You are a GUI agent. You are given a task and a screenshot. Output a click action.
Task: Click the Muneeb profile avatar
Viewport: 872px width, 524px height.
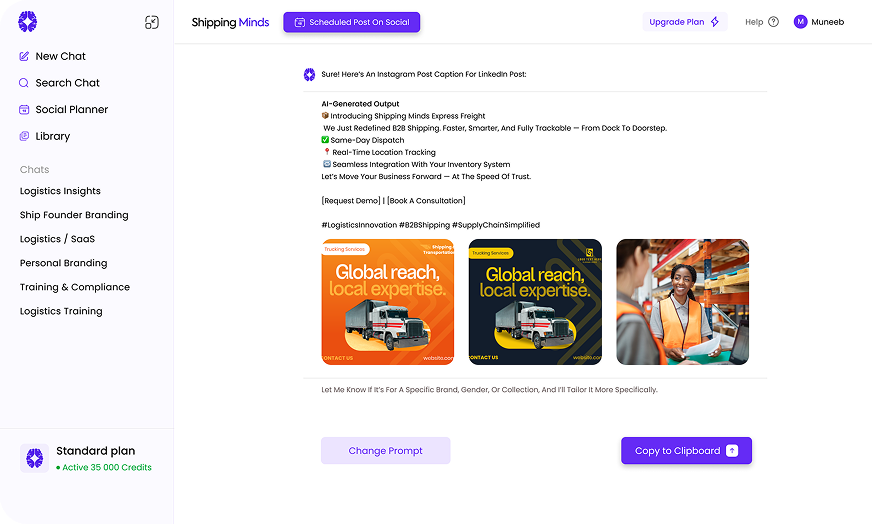pos(800,22)
